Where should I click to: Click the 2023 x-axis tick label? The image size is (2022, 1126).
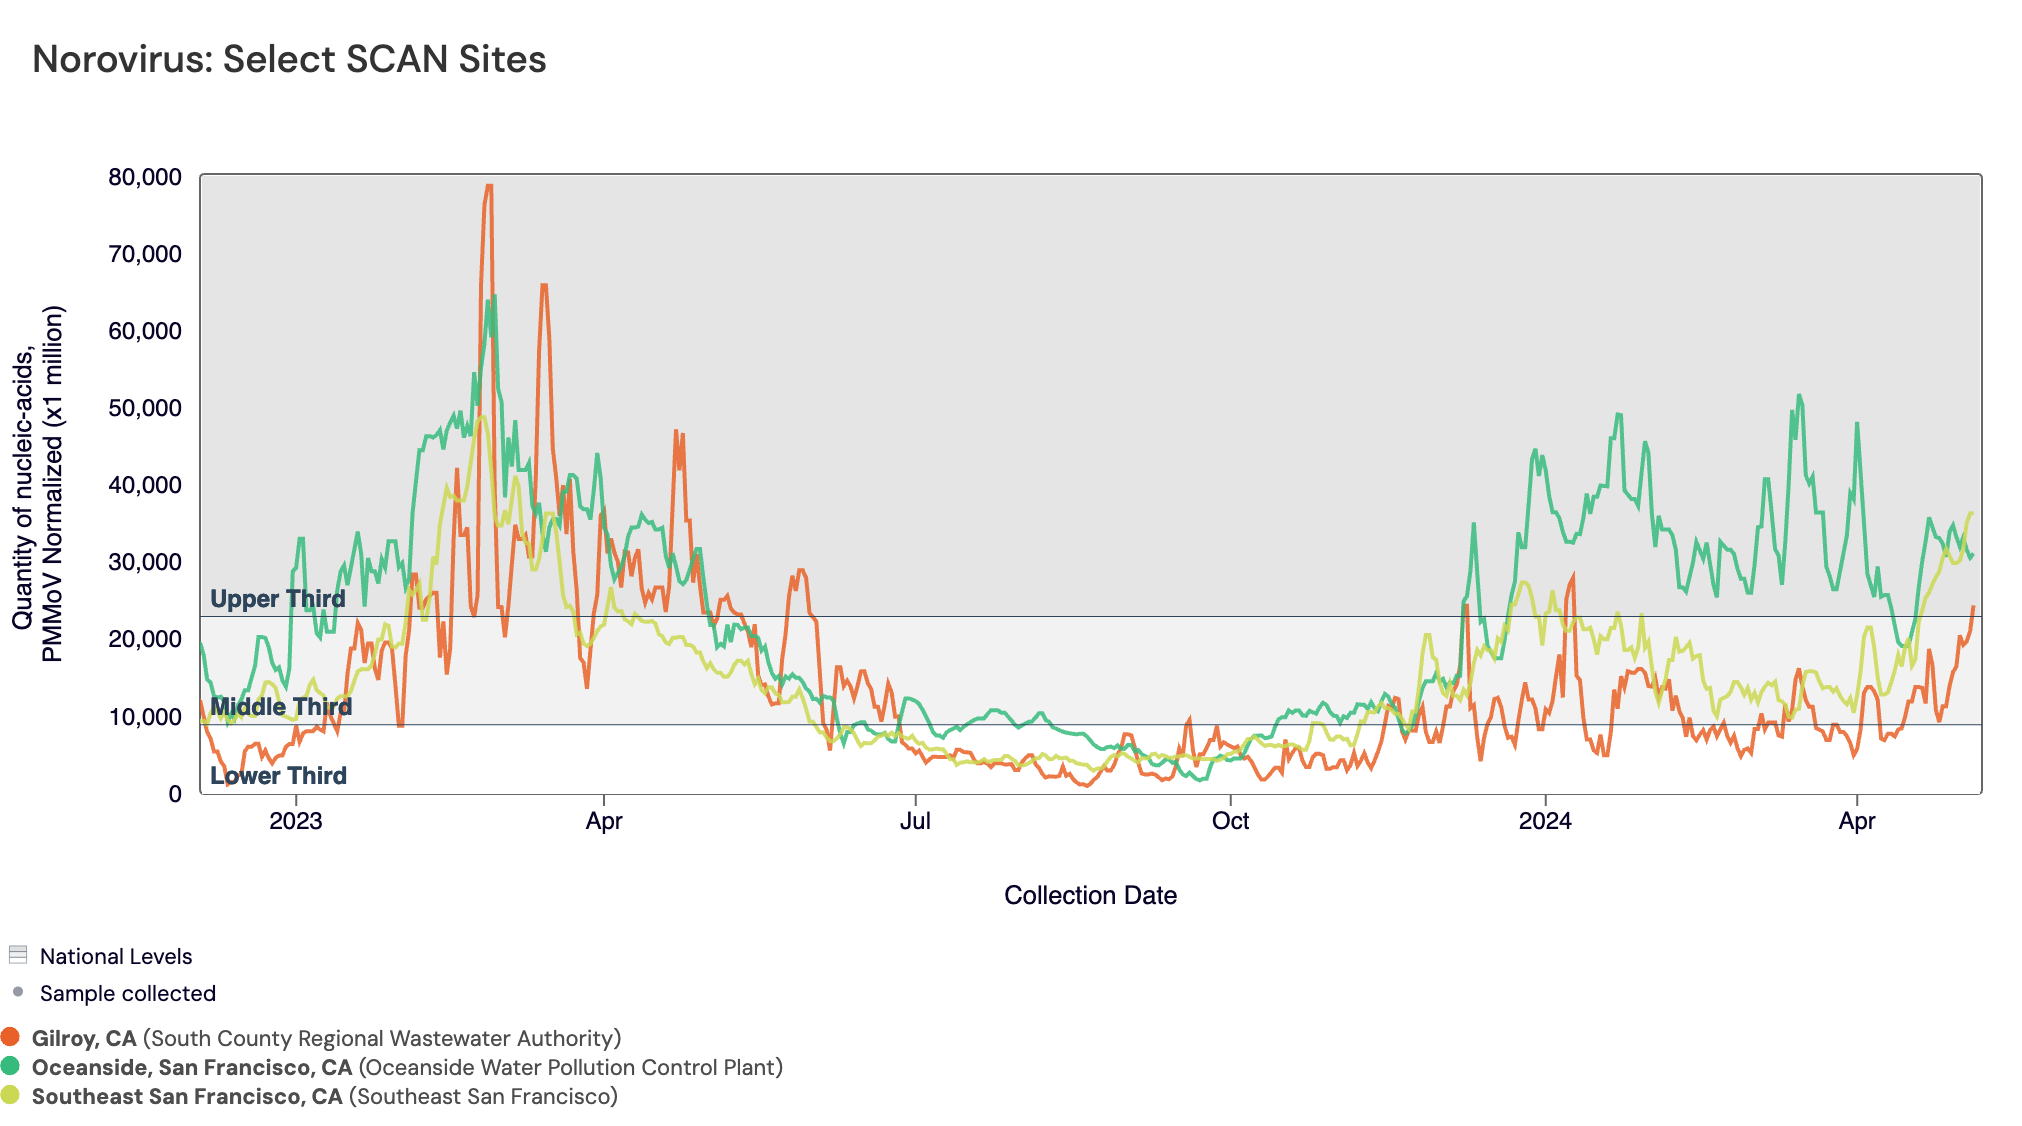pyautogui.click(x=296, y=821)
